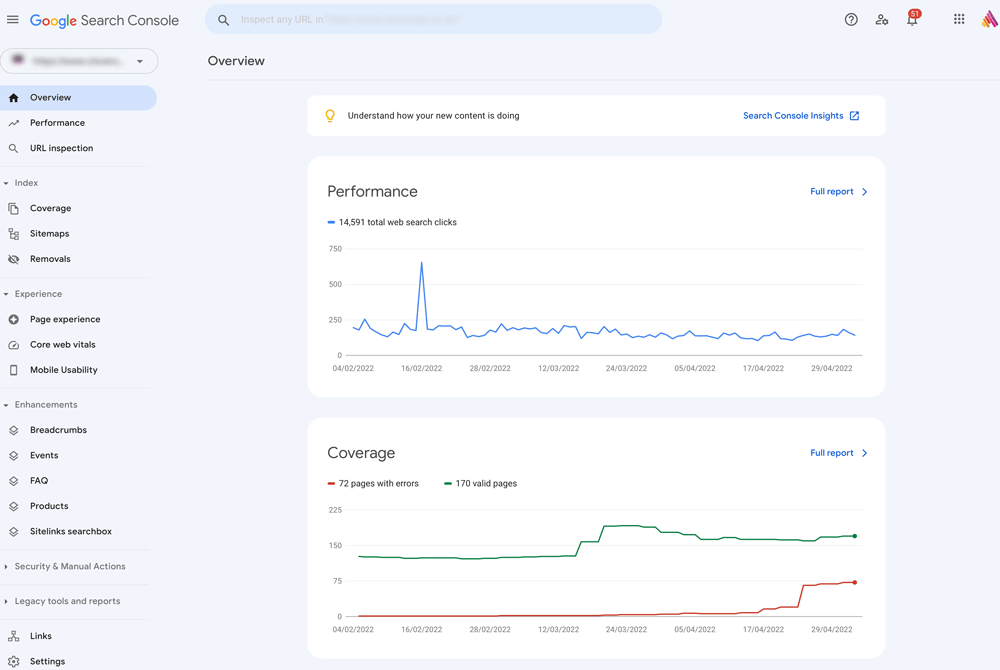
Task: Collapse the Enhancements section
Action: tap(6, 405)
